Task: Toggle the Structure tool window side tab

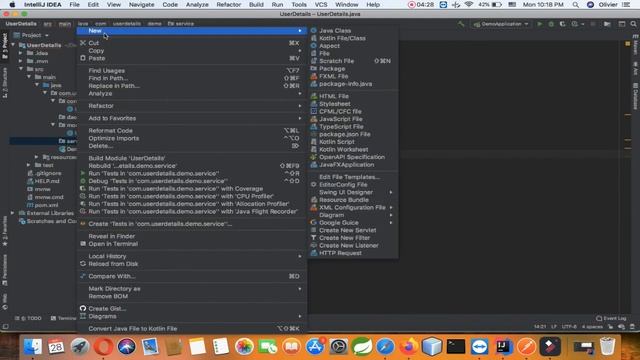Action: [x=4, y=83]
